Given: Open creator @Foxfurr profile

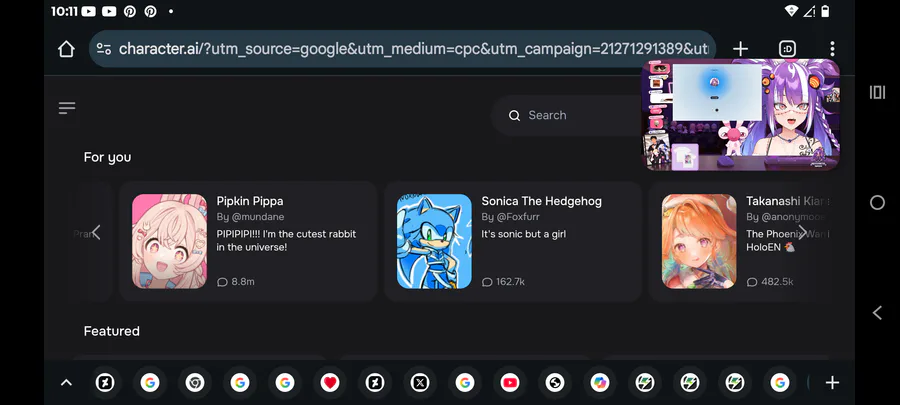Looking at the screenshot, I should click(x=510, y=217).
